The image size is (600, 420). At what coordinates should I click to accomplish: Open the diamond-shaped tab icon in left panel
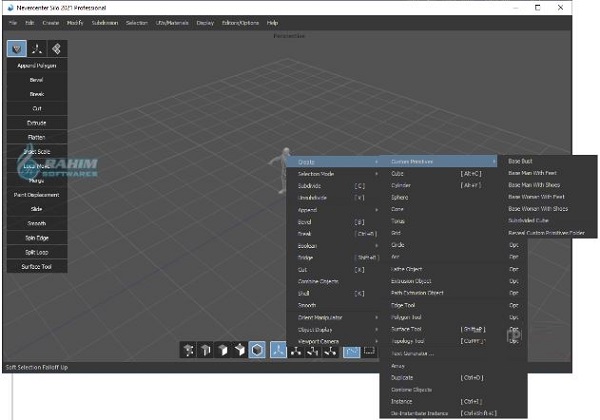point(57,48)
